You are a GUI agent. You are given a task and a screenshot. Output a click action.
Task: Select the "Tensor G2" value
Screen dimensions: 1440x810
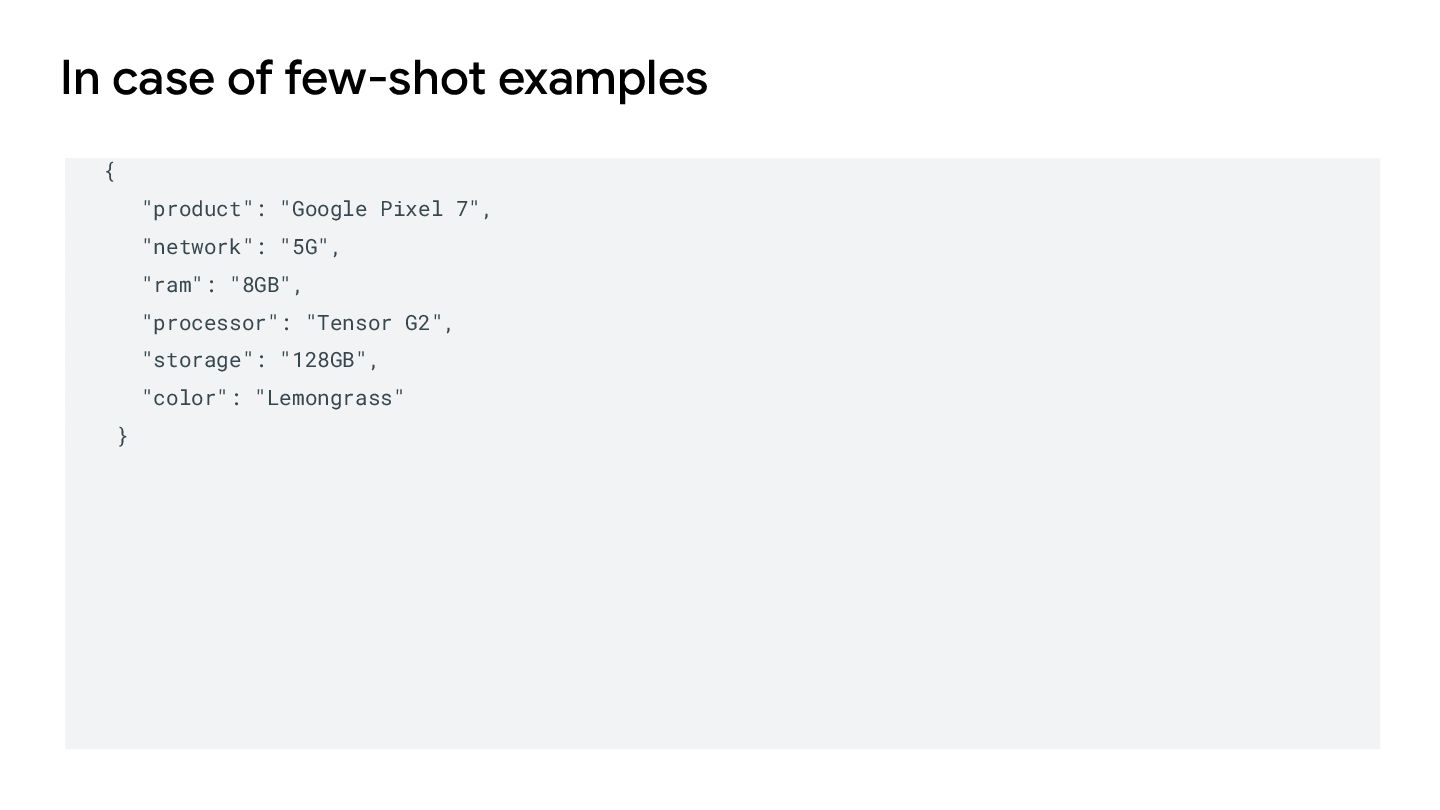pyautogui.click(x=374, y=323)
